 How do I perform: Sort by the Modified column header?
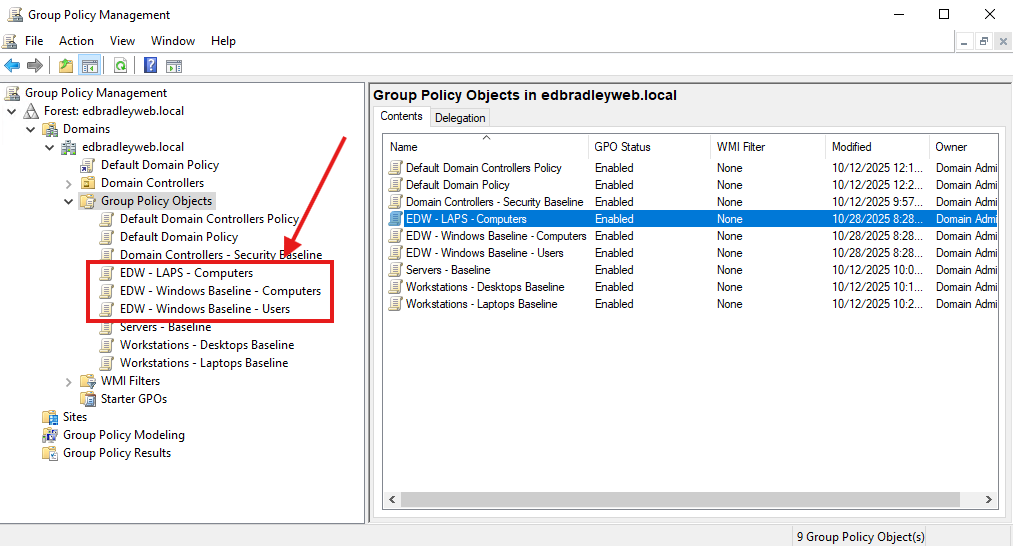point(877,147)
